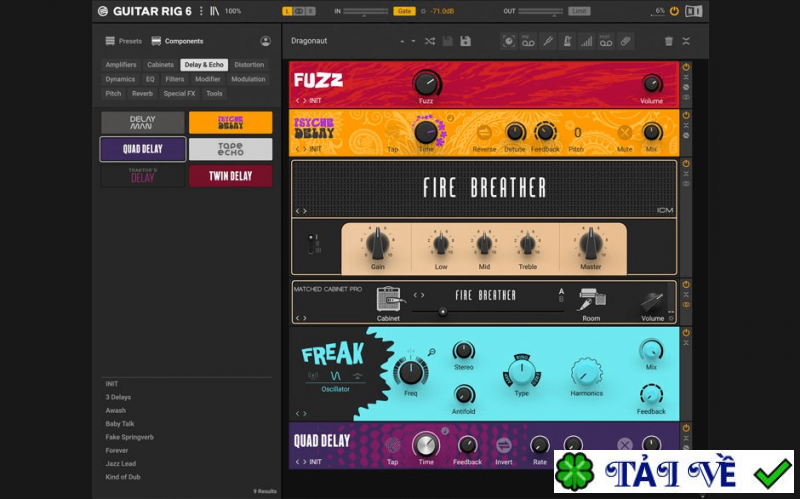The image size is (800, 499).
Task: Select the Oscillator waveform icon in Freak
Action: 335,376
